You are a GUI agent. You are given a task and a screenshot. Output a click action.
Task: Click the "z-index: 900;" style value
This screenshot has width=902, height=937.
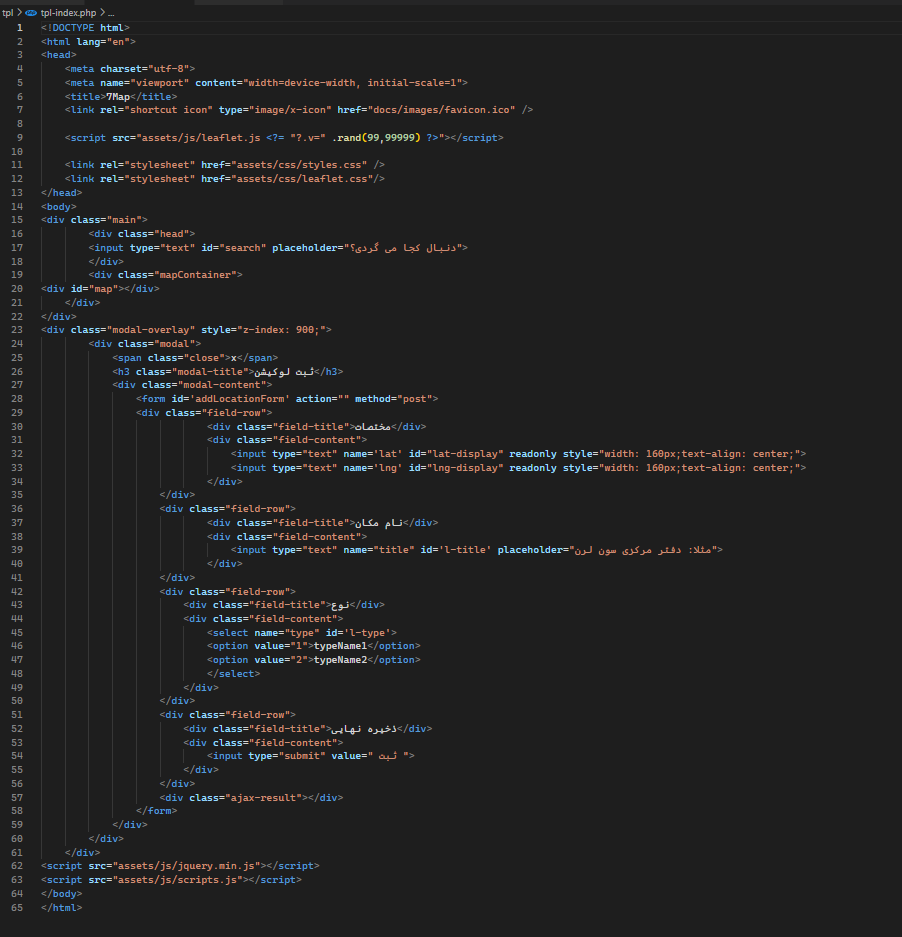pos(284,330)
